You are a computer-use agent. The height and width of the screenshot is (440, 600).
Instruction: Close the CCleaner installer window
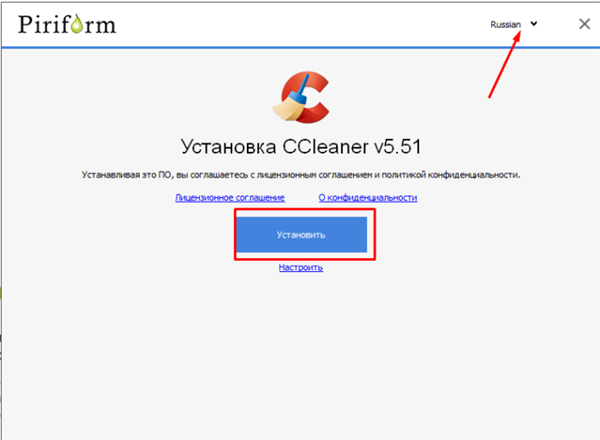point(584,24)
